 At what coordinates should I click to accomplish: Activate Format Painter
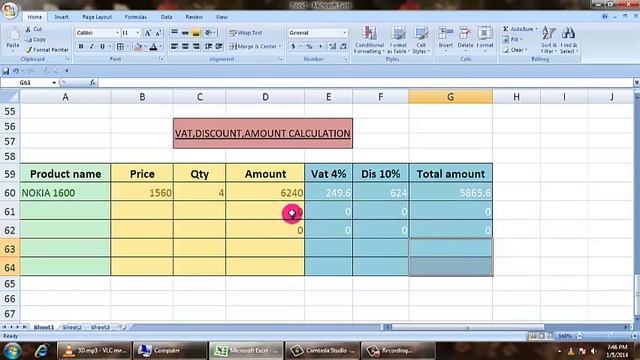click(x=47, y=50)
